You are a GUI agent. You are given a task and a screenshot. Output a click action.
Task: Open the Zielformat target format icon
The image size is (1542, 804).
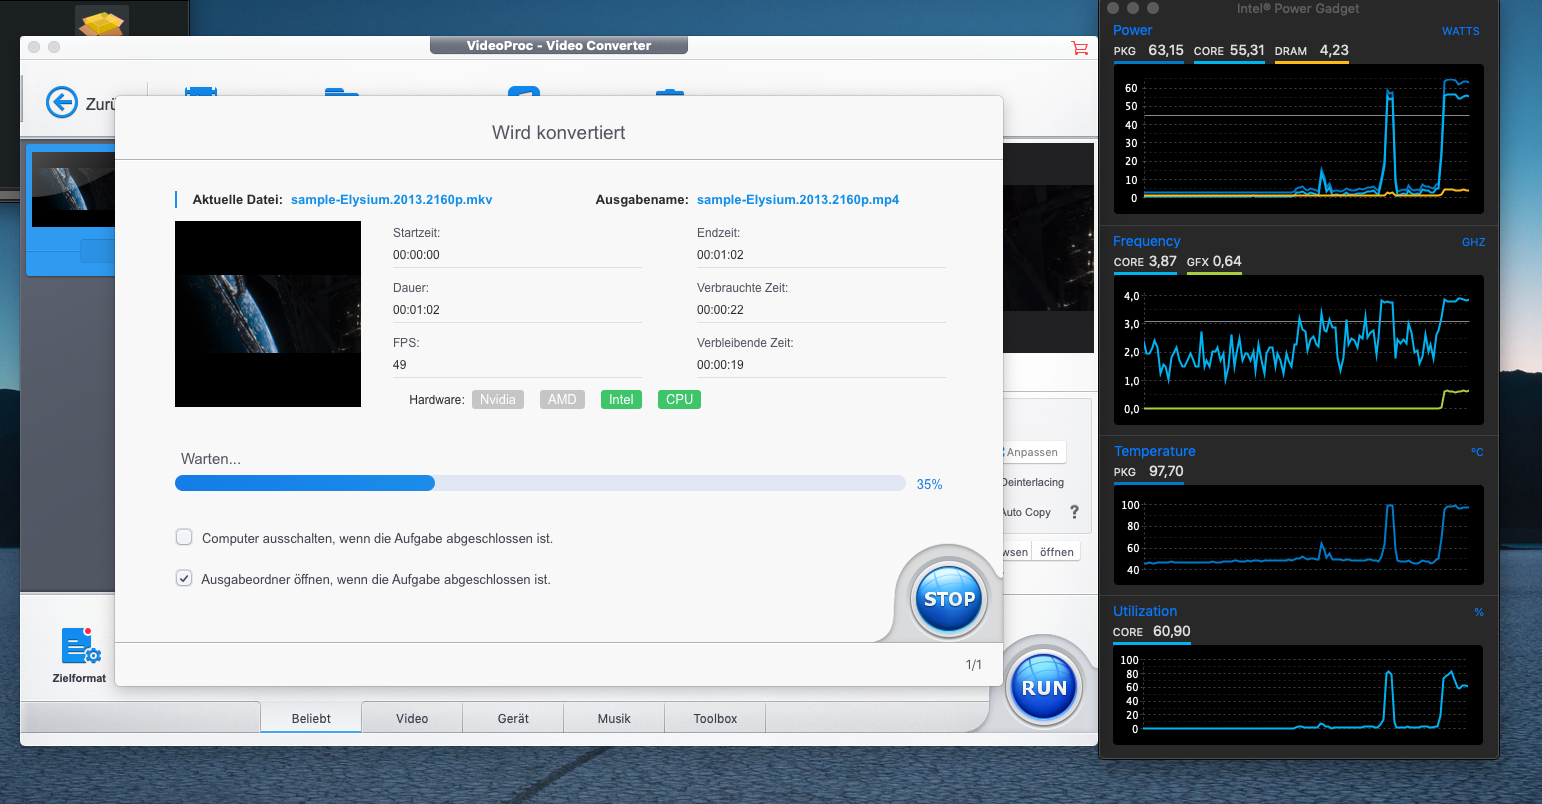coord(79,647)
